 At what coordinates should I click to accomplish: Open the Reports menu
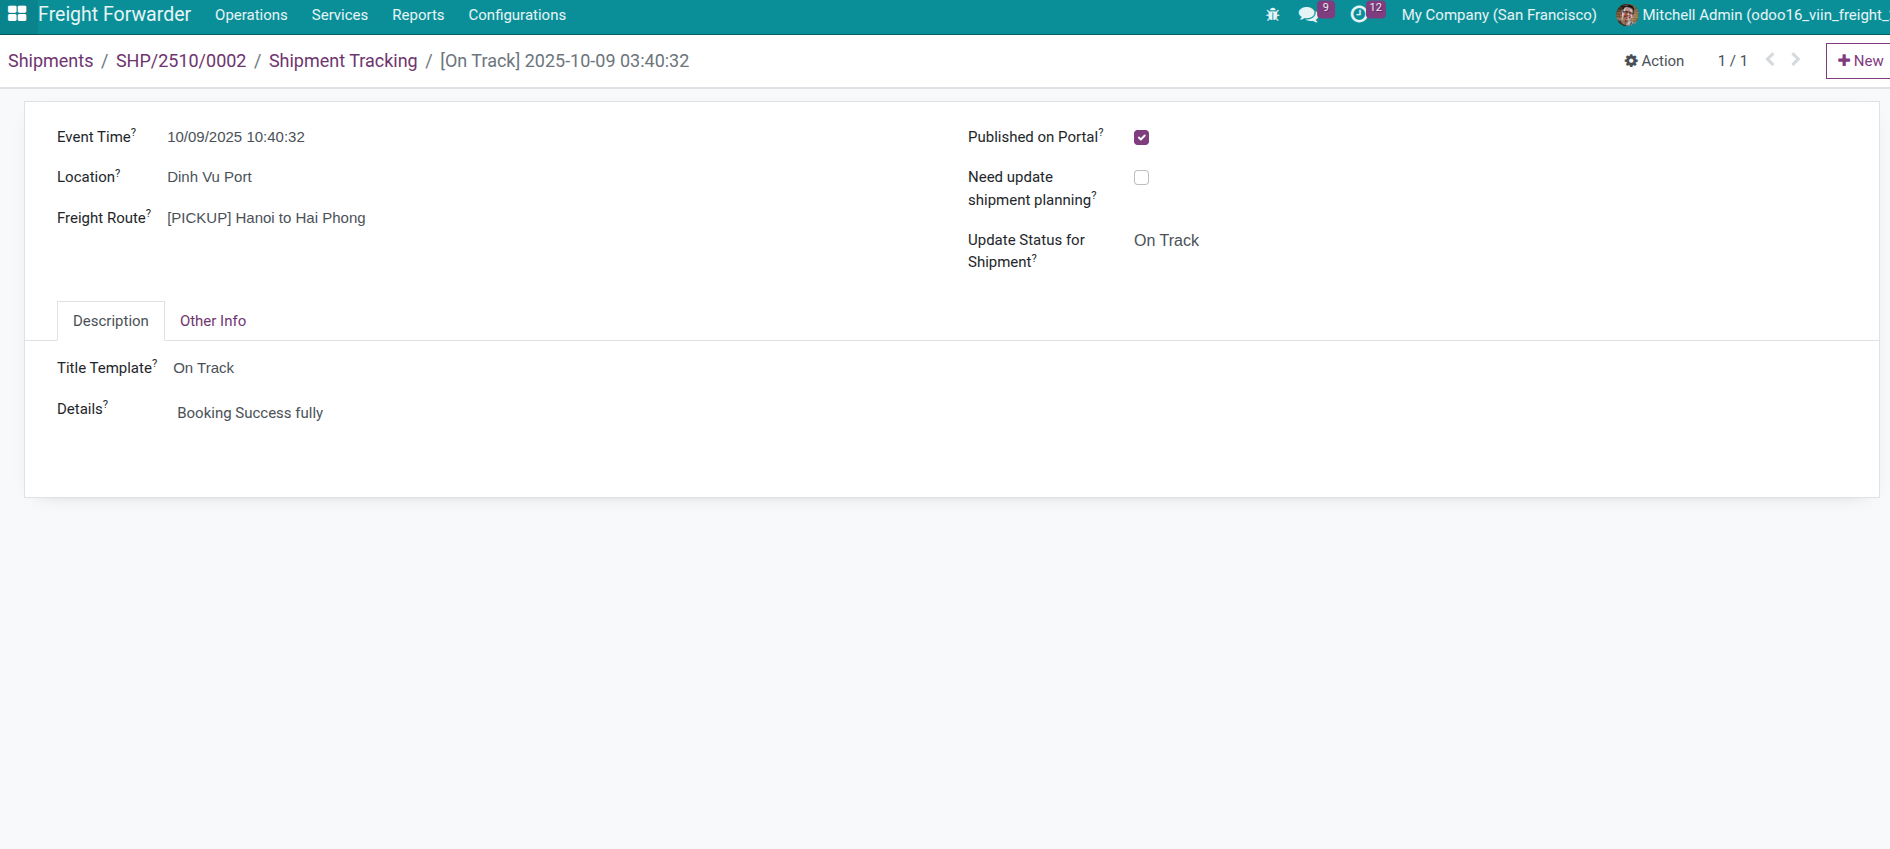(x=418, y=15)
